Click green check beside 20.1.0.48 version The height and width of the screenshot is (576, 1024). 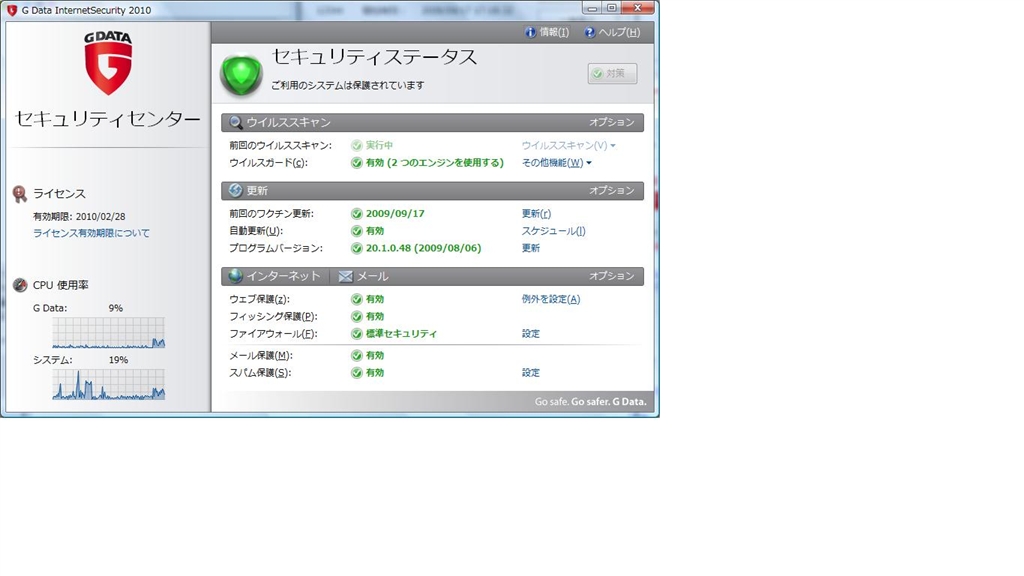357,248
